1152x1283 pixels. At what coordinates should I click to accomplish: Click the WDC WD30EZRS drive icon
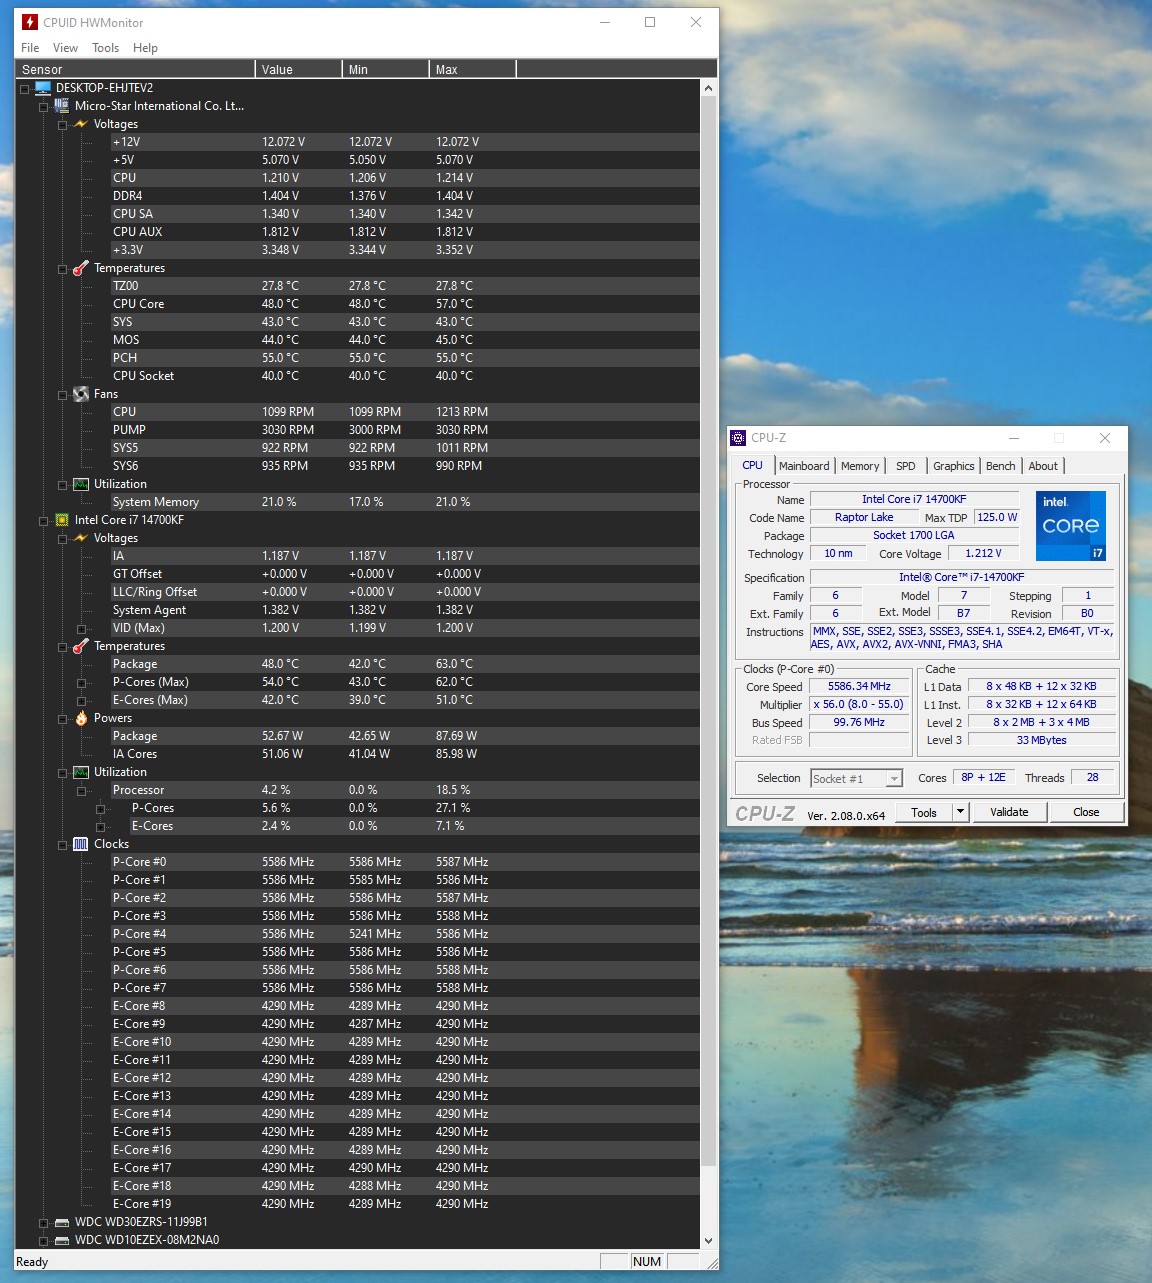point(62,1222)
